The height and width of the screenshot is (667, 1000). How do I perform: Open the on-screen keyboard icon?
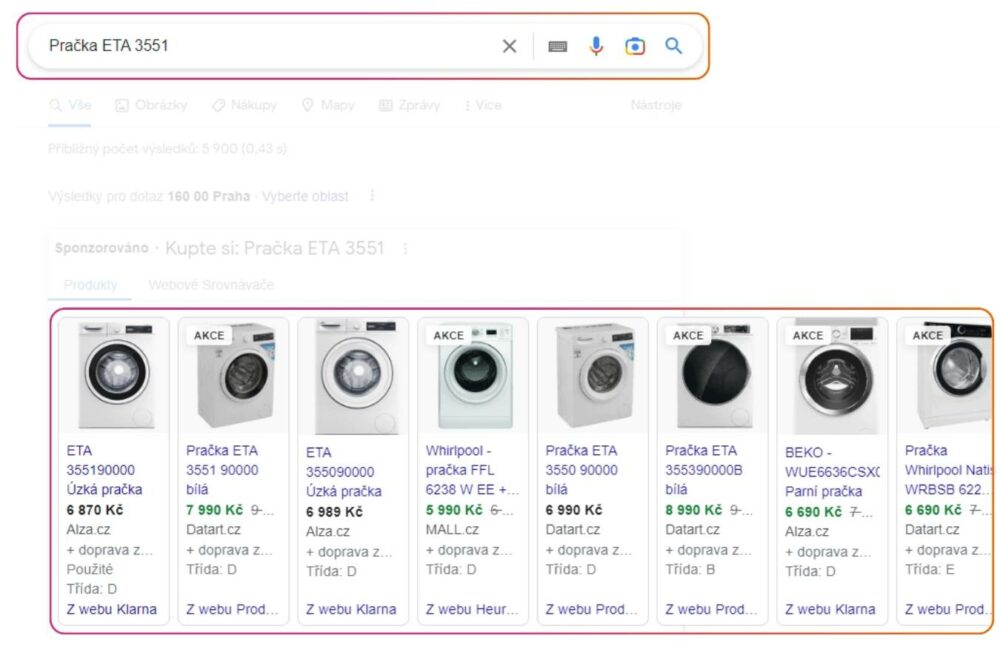pos(557,46)
